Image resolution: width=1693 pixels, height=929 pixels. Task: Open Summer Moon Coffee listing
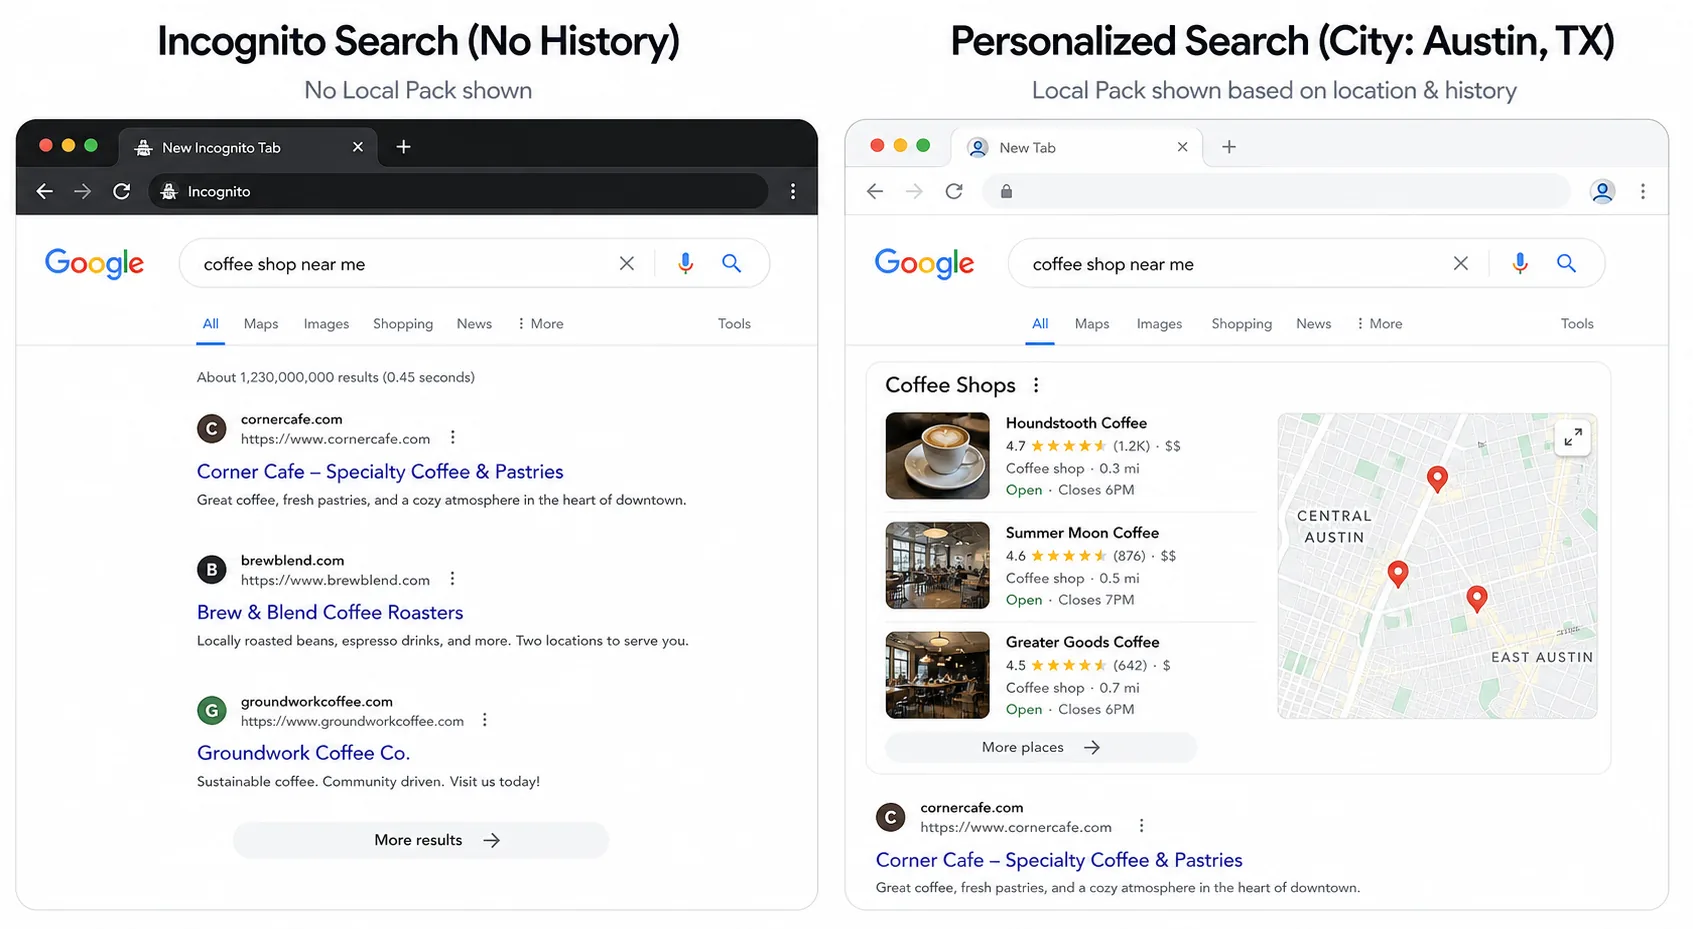point(1082,533)
